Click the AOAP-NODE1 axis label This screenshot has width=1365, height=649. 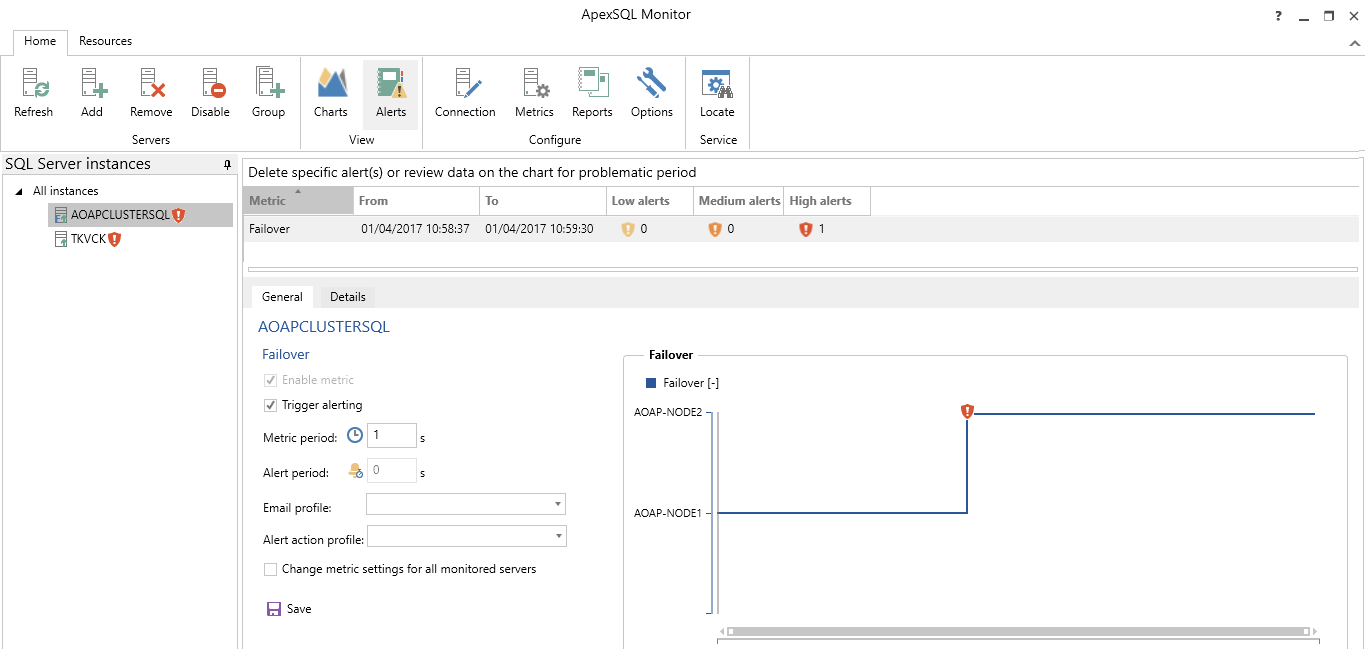[670, 513]
